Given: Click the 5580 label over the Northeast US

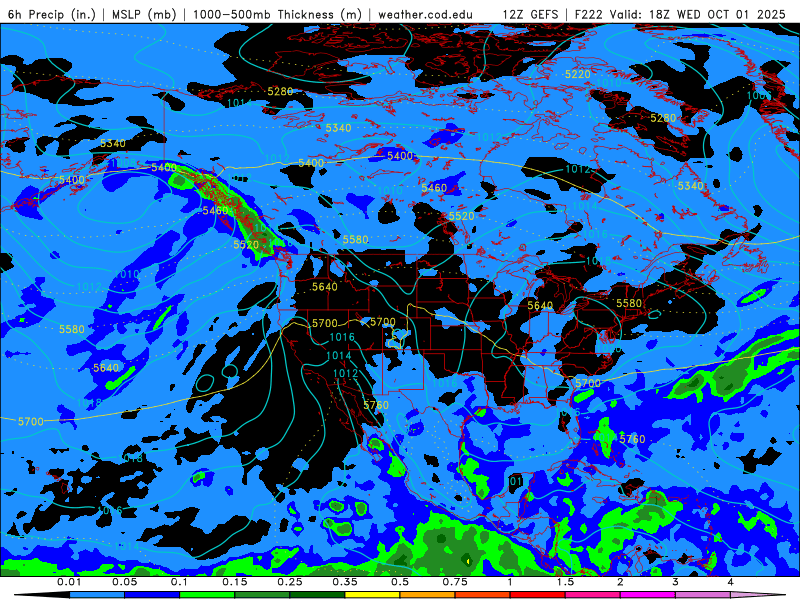Looking at the screenshot, I should click(x=629, y=304).
